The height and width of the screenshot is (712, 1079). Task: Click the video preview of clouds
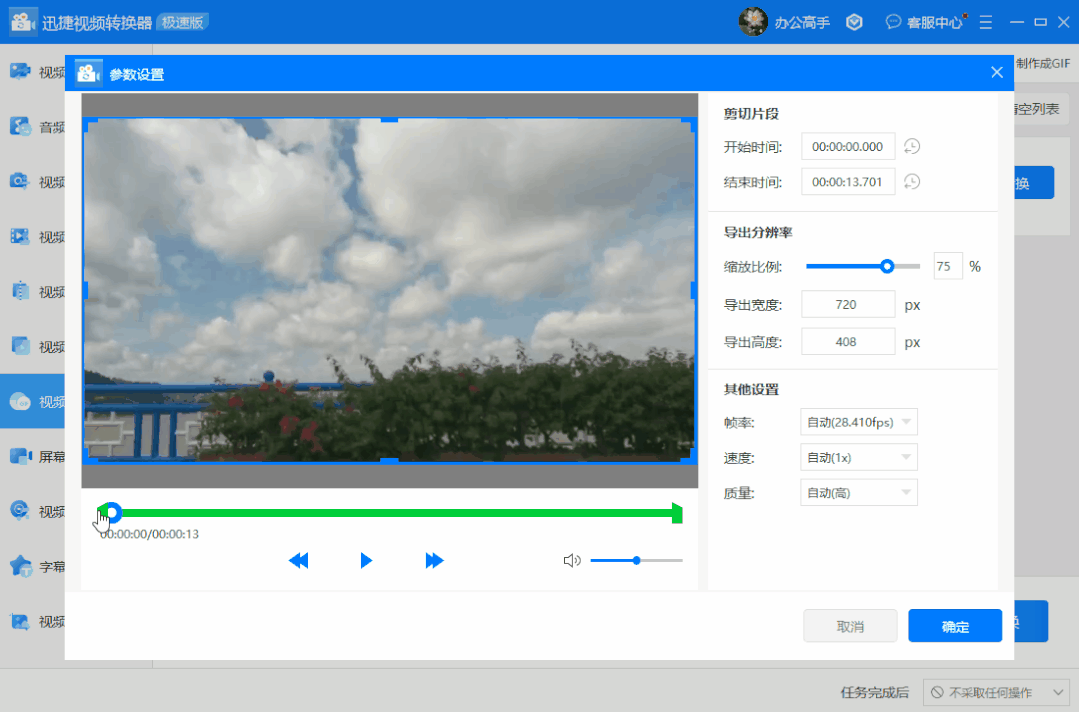(x=389, y=290)
